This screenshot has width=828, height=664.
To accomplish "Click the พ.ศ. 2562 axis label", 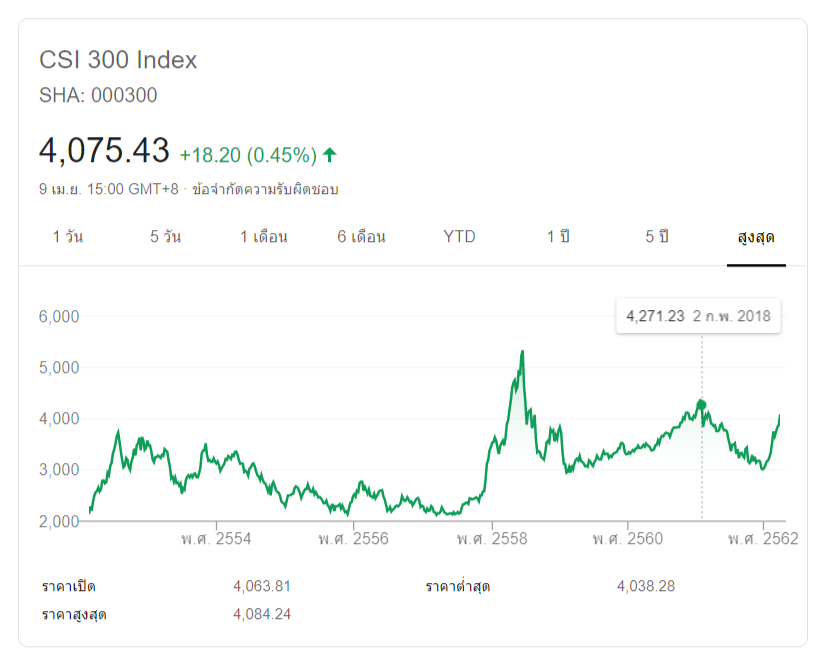I will (763, 539).
